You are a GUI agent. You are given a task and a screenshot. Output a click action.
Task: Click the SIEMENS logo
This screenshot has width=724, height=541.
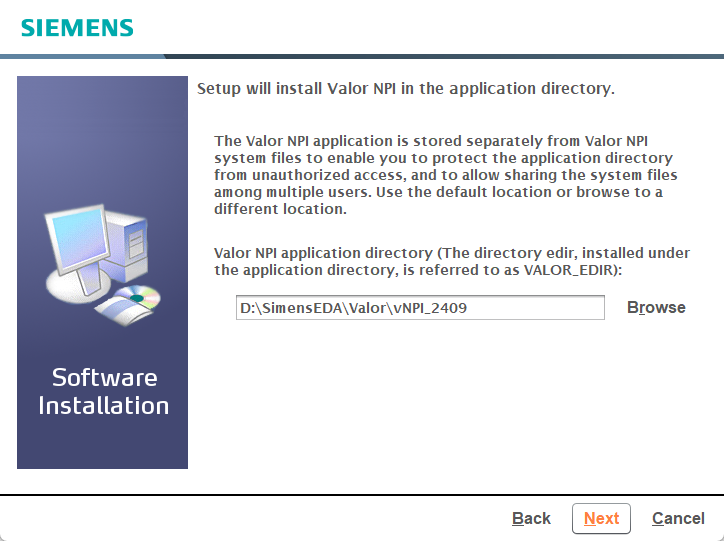(x=77, y=28)
